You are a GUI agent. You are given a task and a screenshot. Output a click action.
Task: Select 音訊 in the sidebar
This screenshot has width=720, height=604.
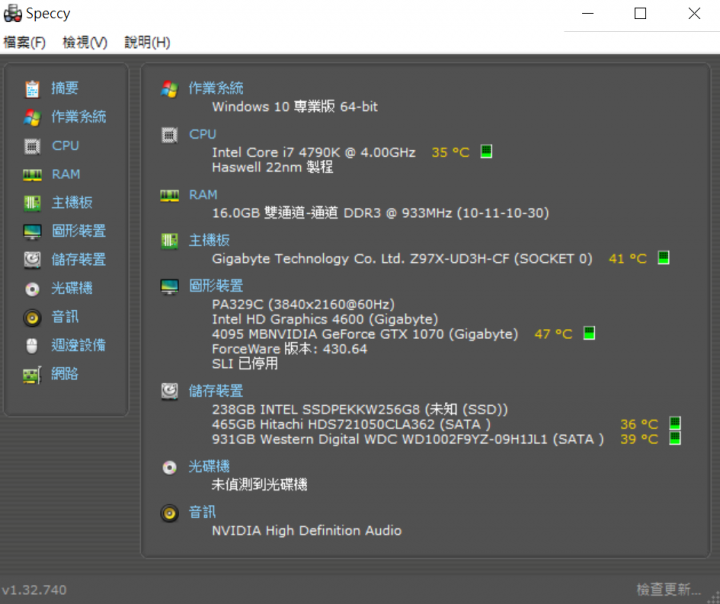pos(65,317)
